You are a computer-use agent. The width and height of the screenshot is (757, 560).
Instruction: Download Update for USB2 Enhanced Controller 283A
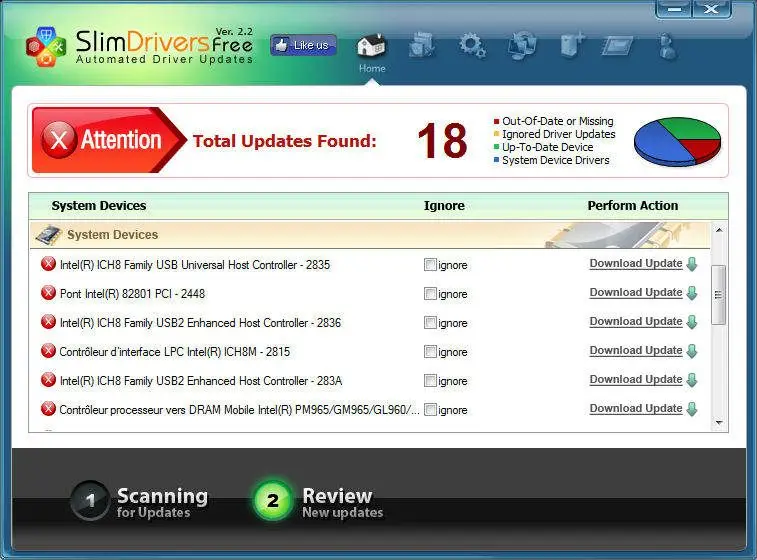click(x=636, y=379)
